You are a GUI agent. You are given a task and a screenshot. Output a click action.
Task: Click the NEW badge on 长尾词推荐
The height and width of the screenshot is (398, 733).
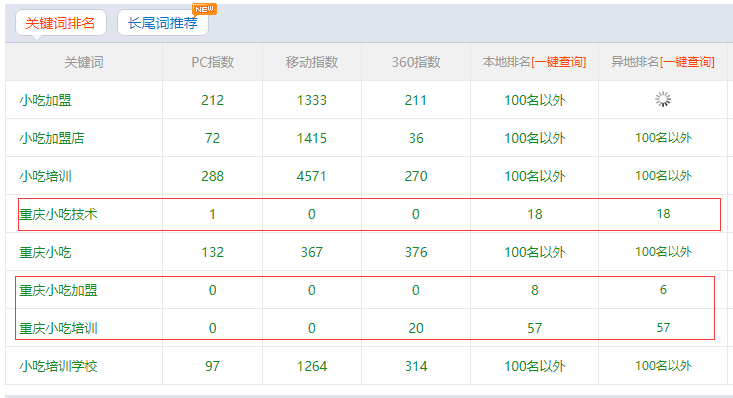tap(204, 9)
